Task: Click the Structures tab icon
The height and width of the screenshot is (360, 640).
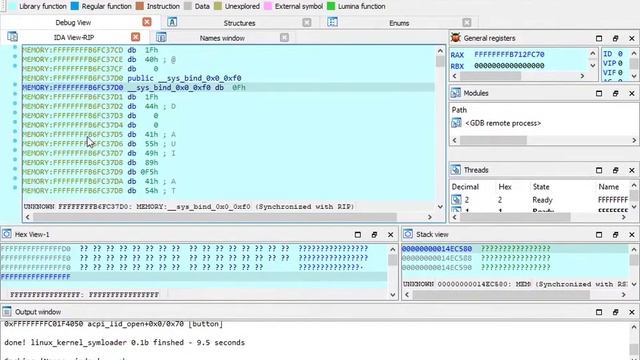Action: click(172, 22)
